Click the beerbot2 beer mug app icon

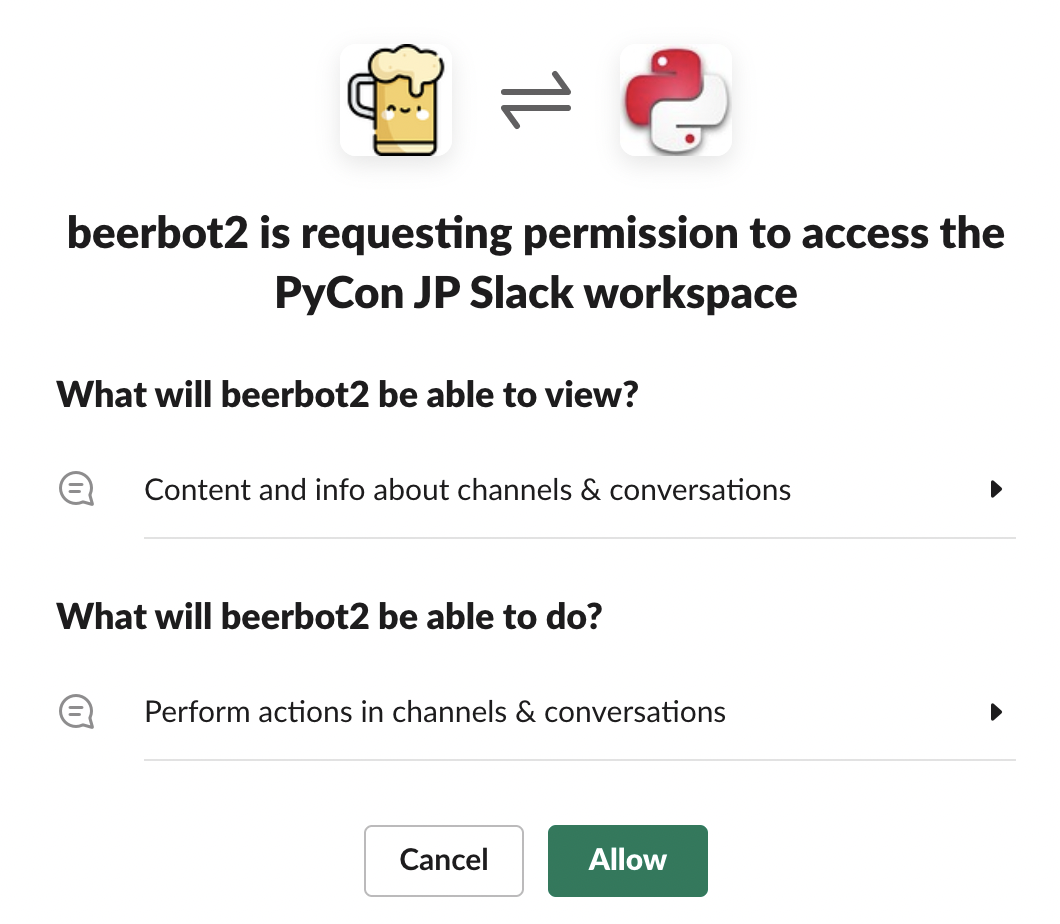(395, 99)
